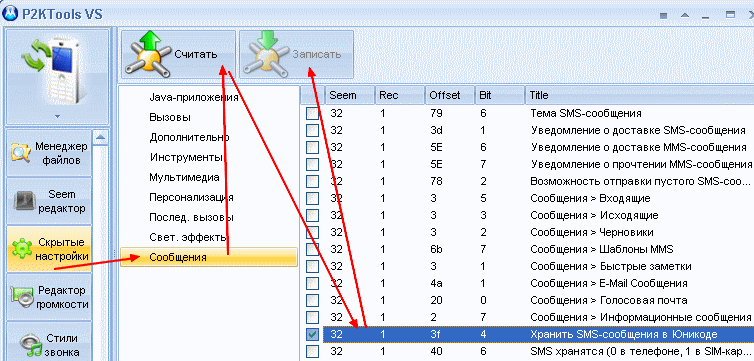
Task: Select Персонализация category
Action: (191, 197)
